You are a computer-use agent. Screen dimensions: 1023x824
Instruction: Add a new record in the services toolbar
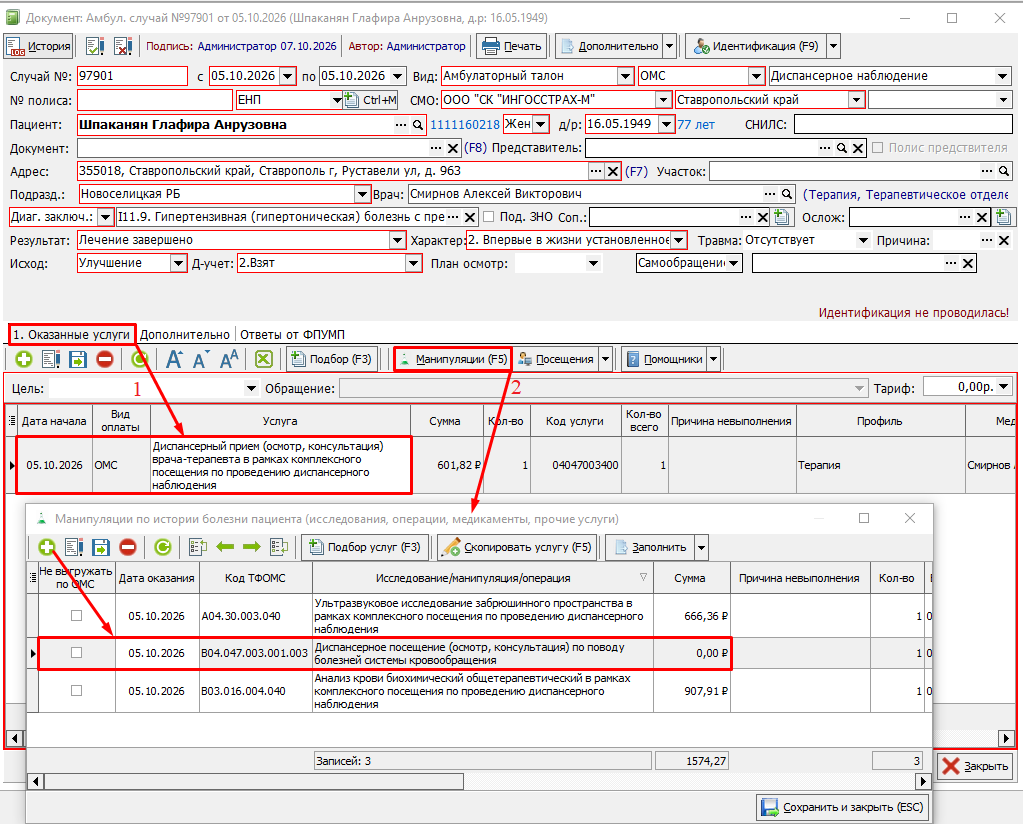pyautogui.click(x=24, y=359)
